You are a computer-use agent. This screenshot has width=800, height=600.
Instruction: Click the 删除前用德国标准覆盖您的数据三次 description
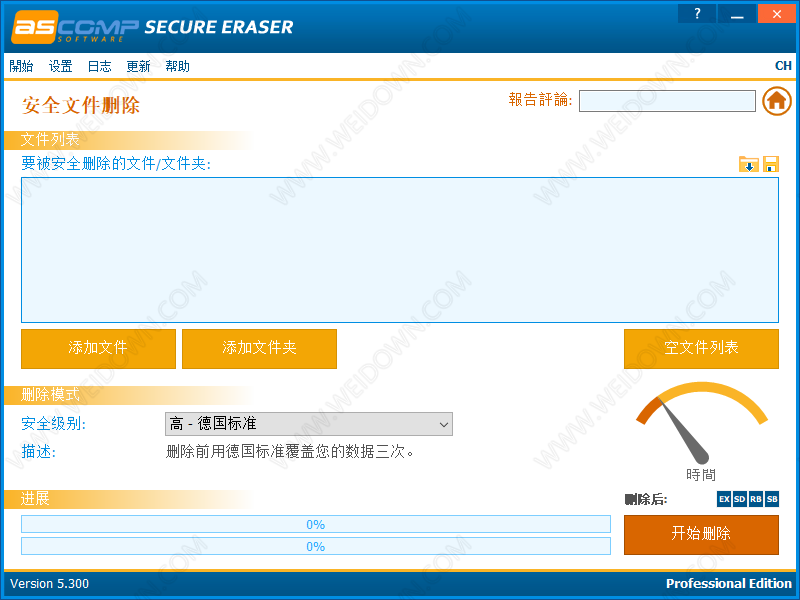290,452
